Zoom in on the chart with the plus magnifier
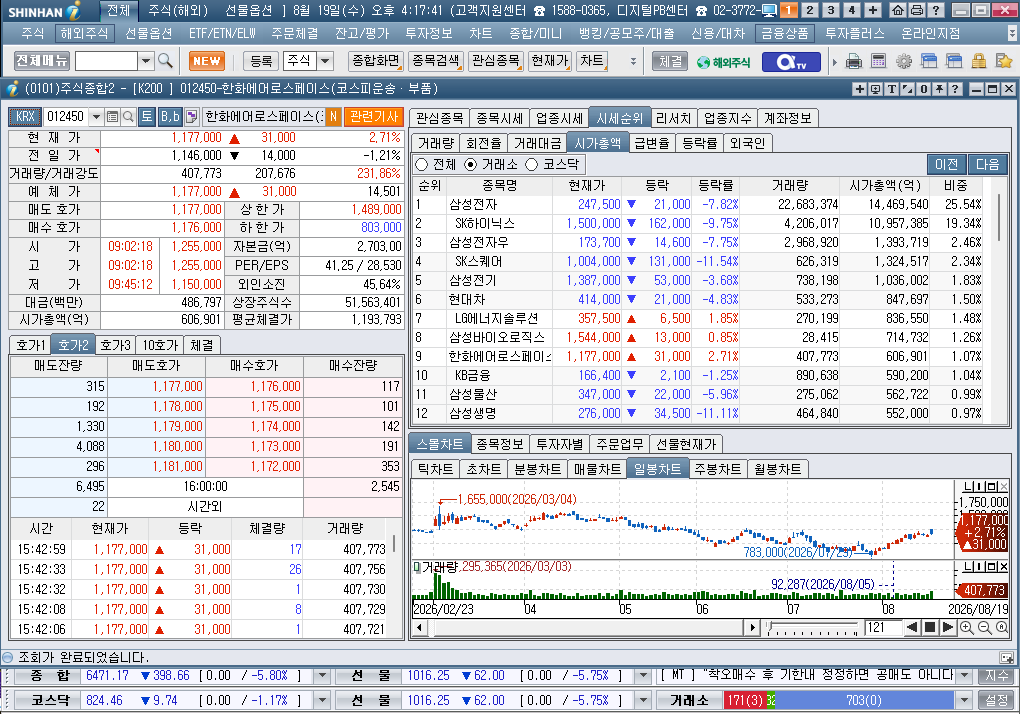 point(967,628)
